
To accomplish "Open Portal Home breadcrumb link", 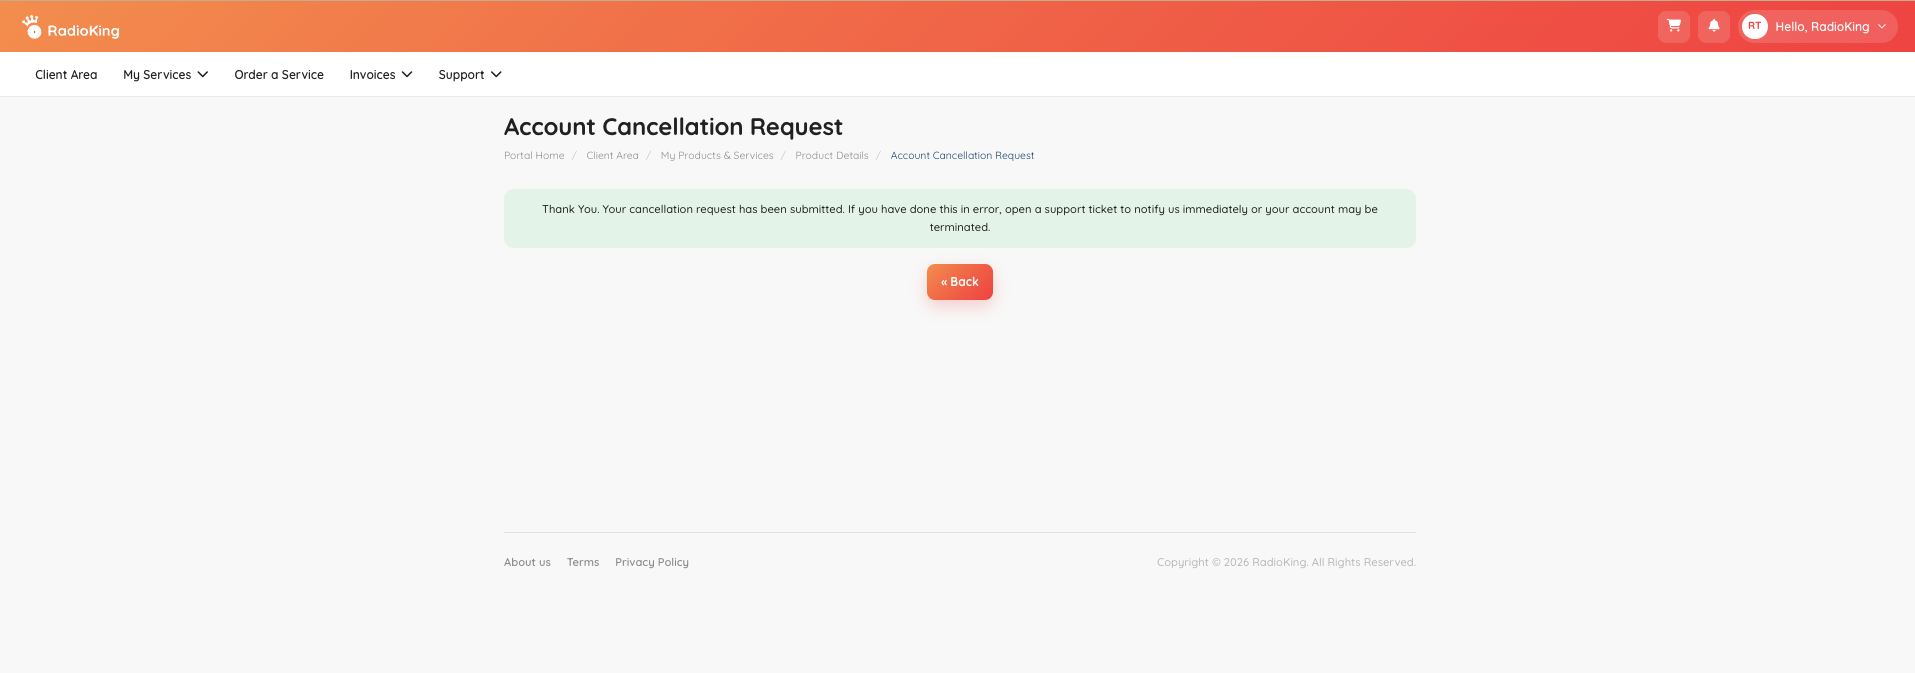I will [x=534, y=156].
